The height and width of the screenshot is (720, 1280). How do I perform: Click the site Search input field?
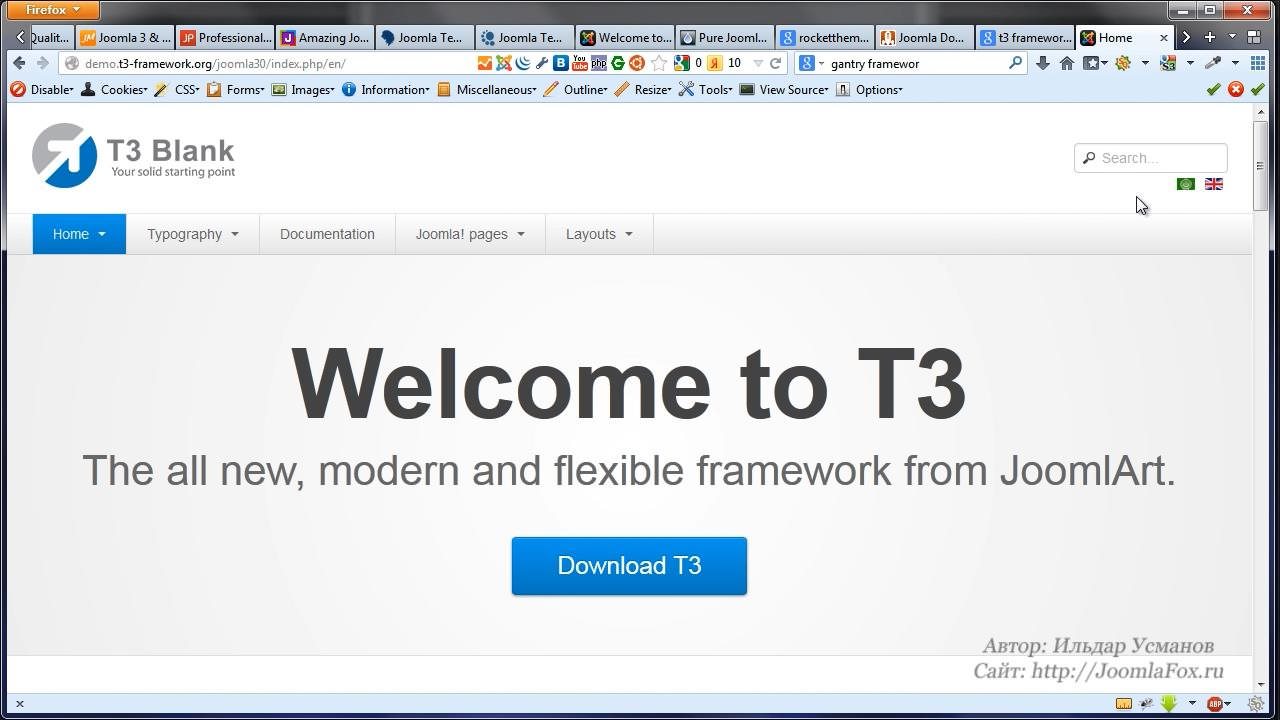[x=1150, y=158]
